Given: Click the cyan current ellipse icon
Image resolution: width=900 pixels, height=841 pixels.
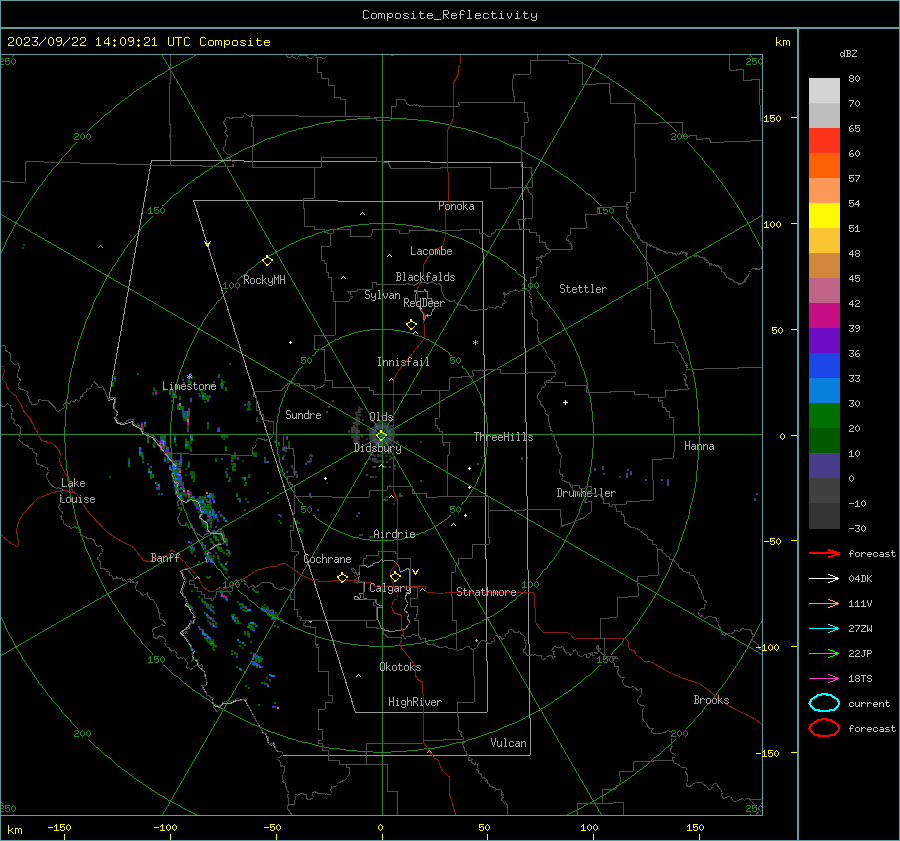Looking at the screenshot, I should 824,703.
